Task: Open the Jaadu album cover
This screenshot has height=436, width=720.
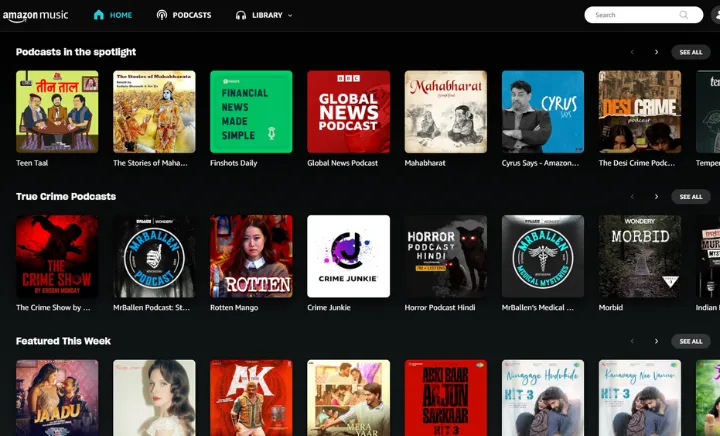Action: (57, 398)
